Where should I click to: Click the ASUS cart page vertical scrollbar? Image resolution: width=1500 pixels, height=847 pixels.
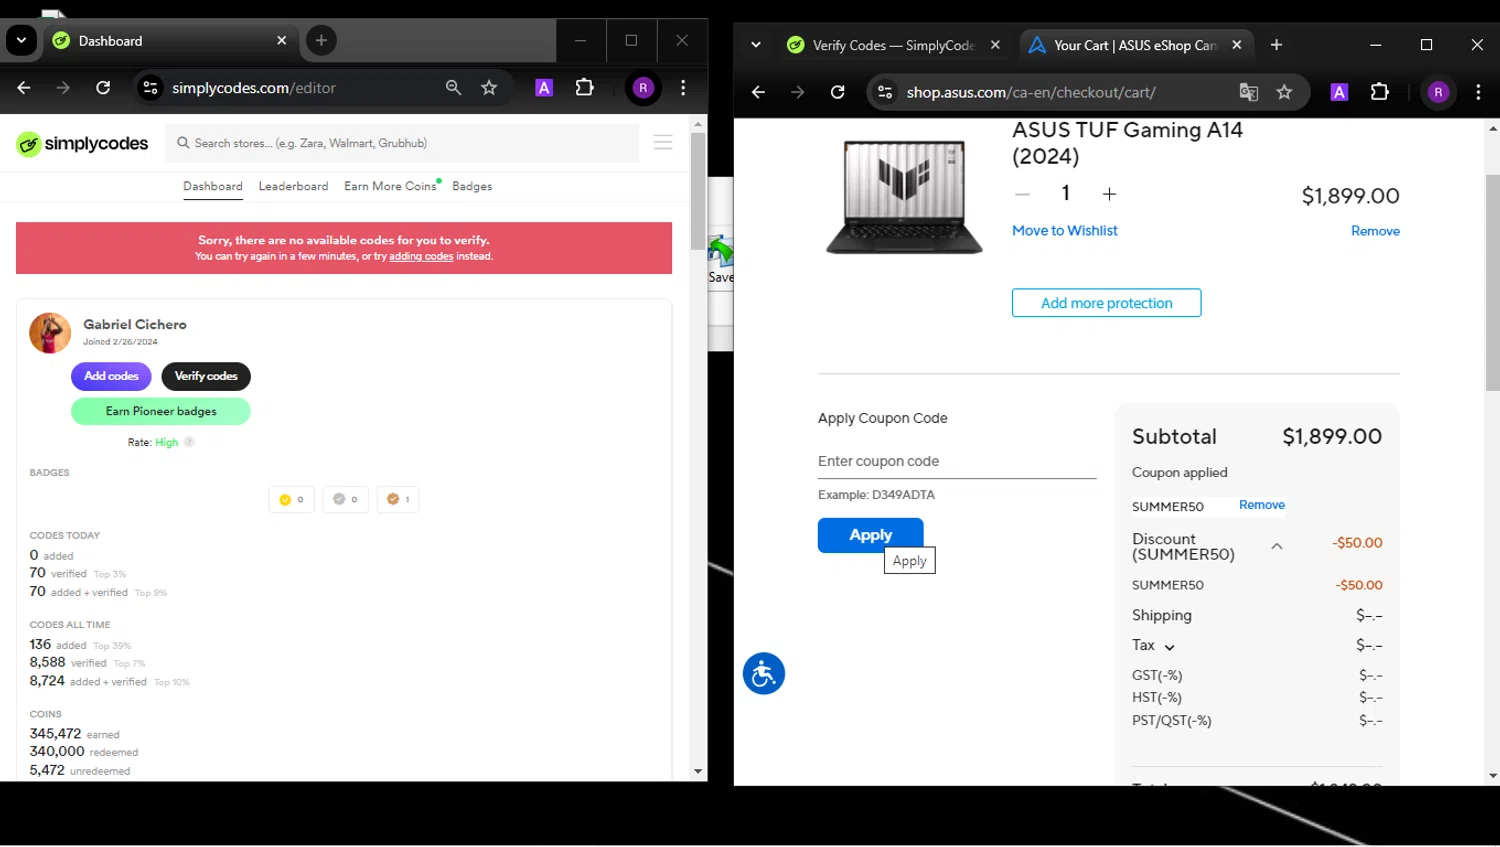[x=1492, y=283]
